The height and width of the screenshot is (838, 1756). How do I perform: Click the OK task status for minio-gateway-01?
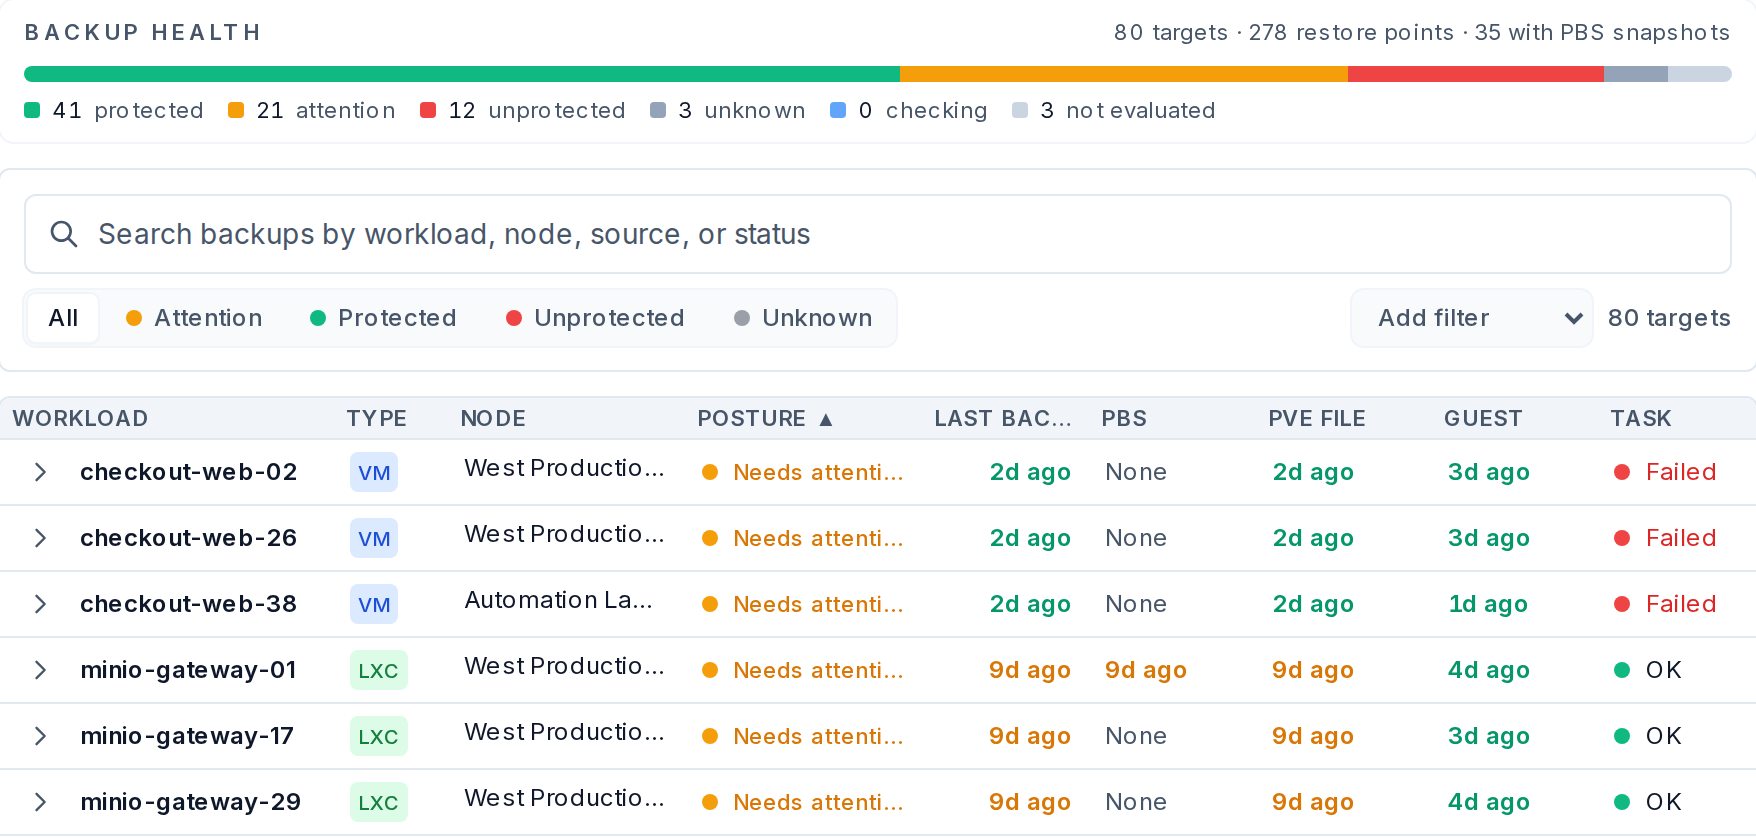point(1649,670)
